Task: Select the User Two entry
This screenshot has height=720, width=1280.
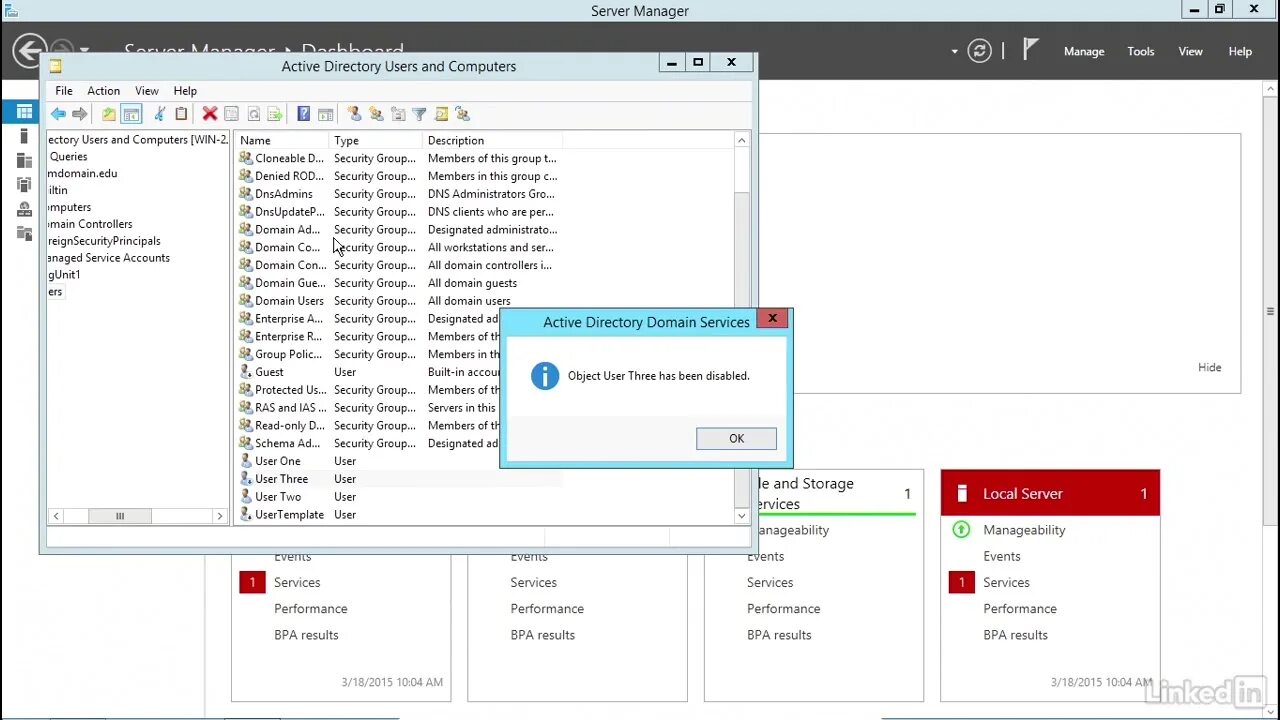Action: pyautogui.click(x=278, y=497)
